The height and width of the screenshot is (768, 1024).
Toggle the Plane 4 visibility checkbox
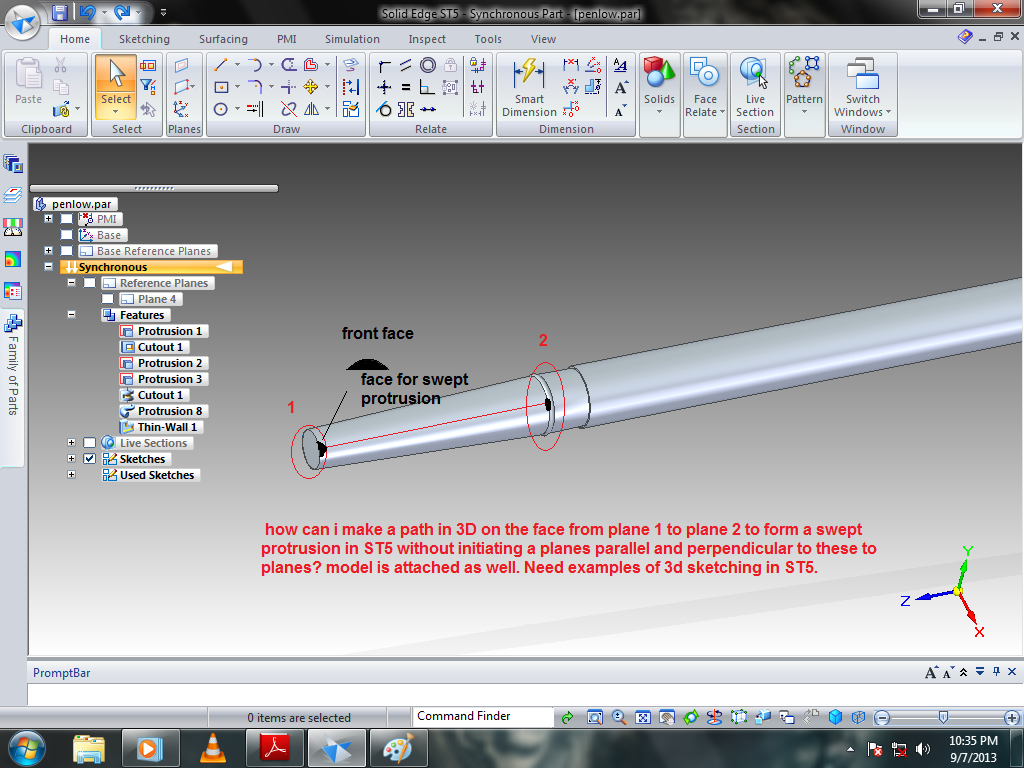[x=108, y=299]
